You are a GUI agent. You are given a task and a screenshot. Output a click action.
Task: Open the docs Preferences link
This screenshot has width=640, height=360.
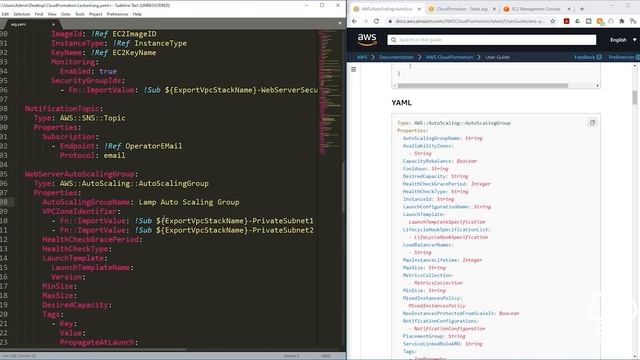coord(624,57)
